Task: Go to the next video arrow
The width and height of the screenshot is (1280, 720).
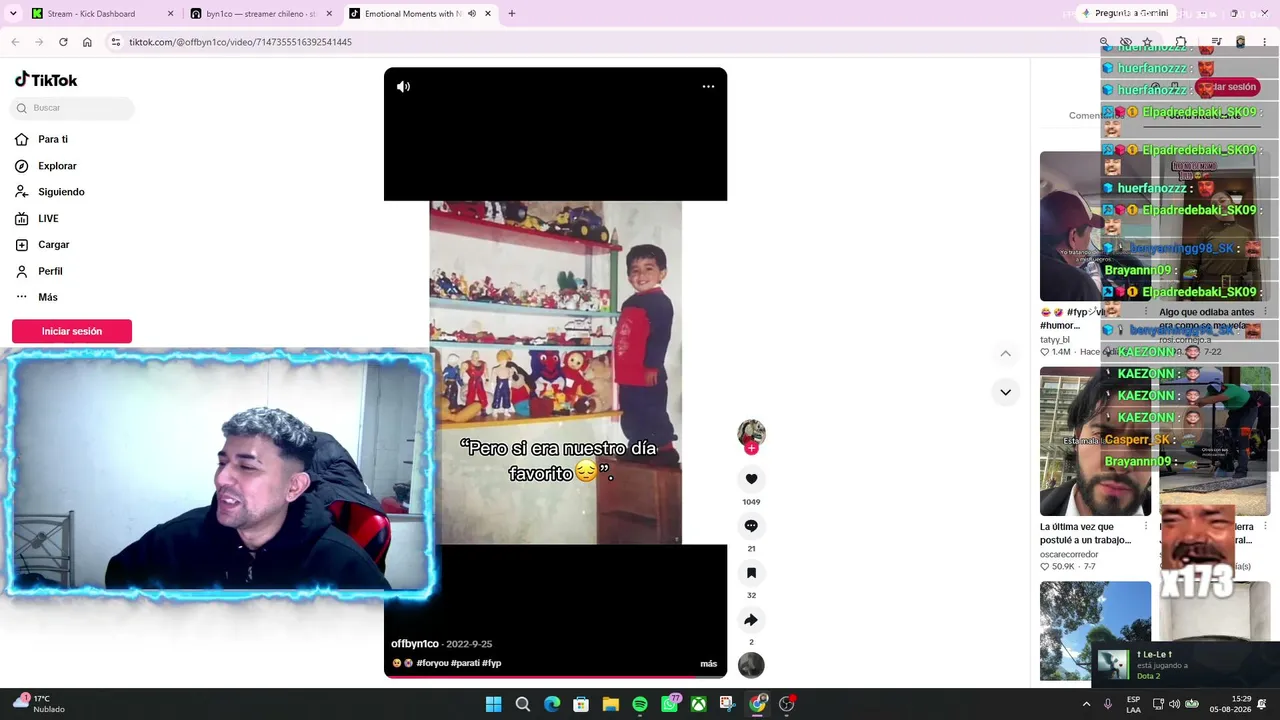Action: click(1005, 392)
